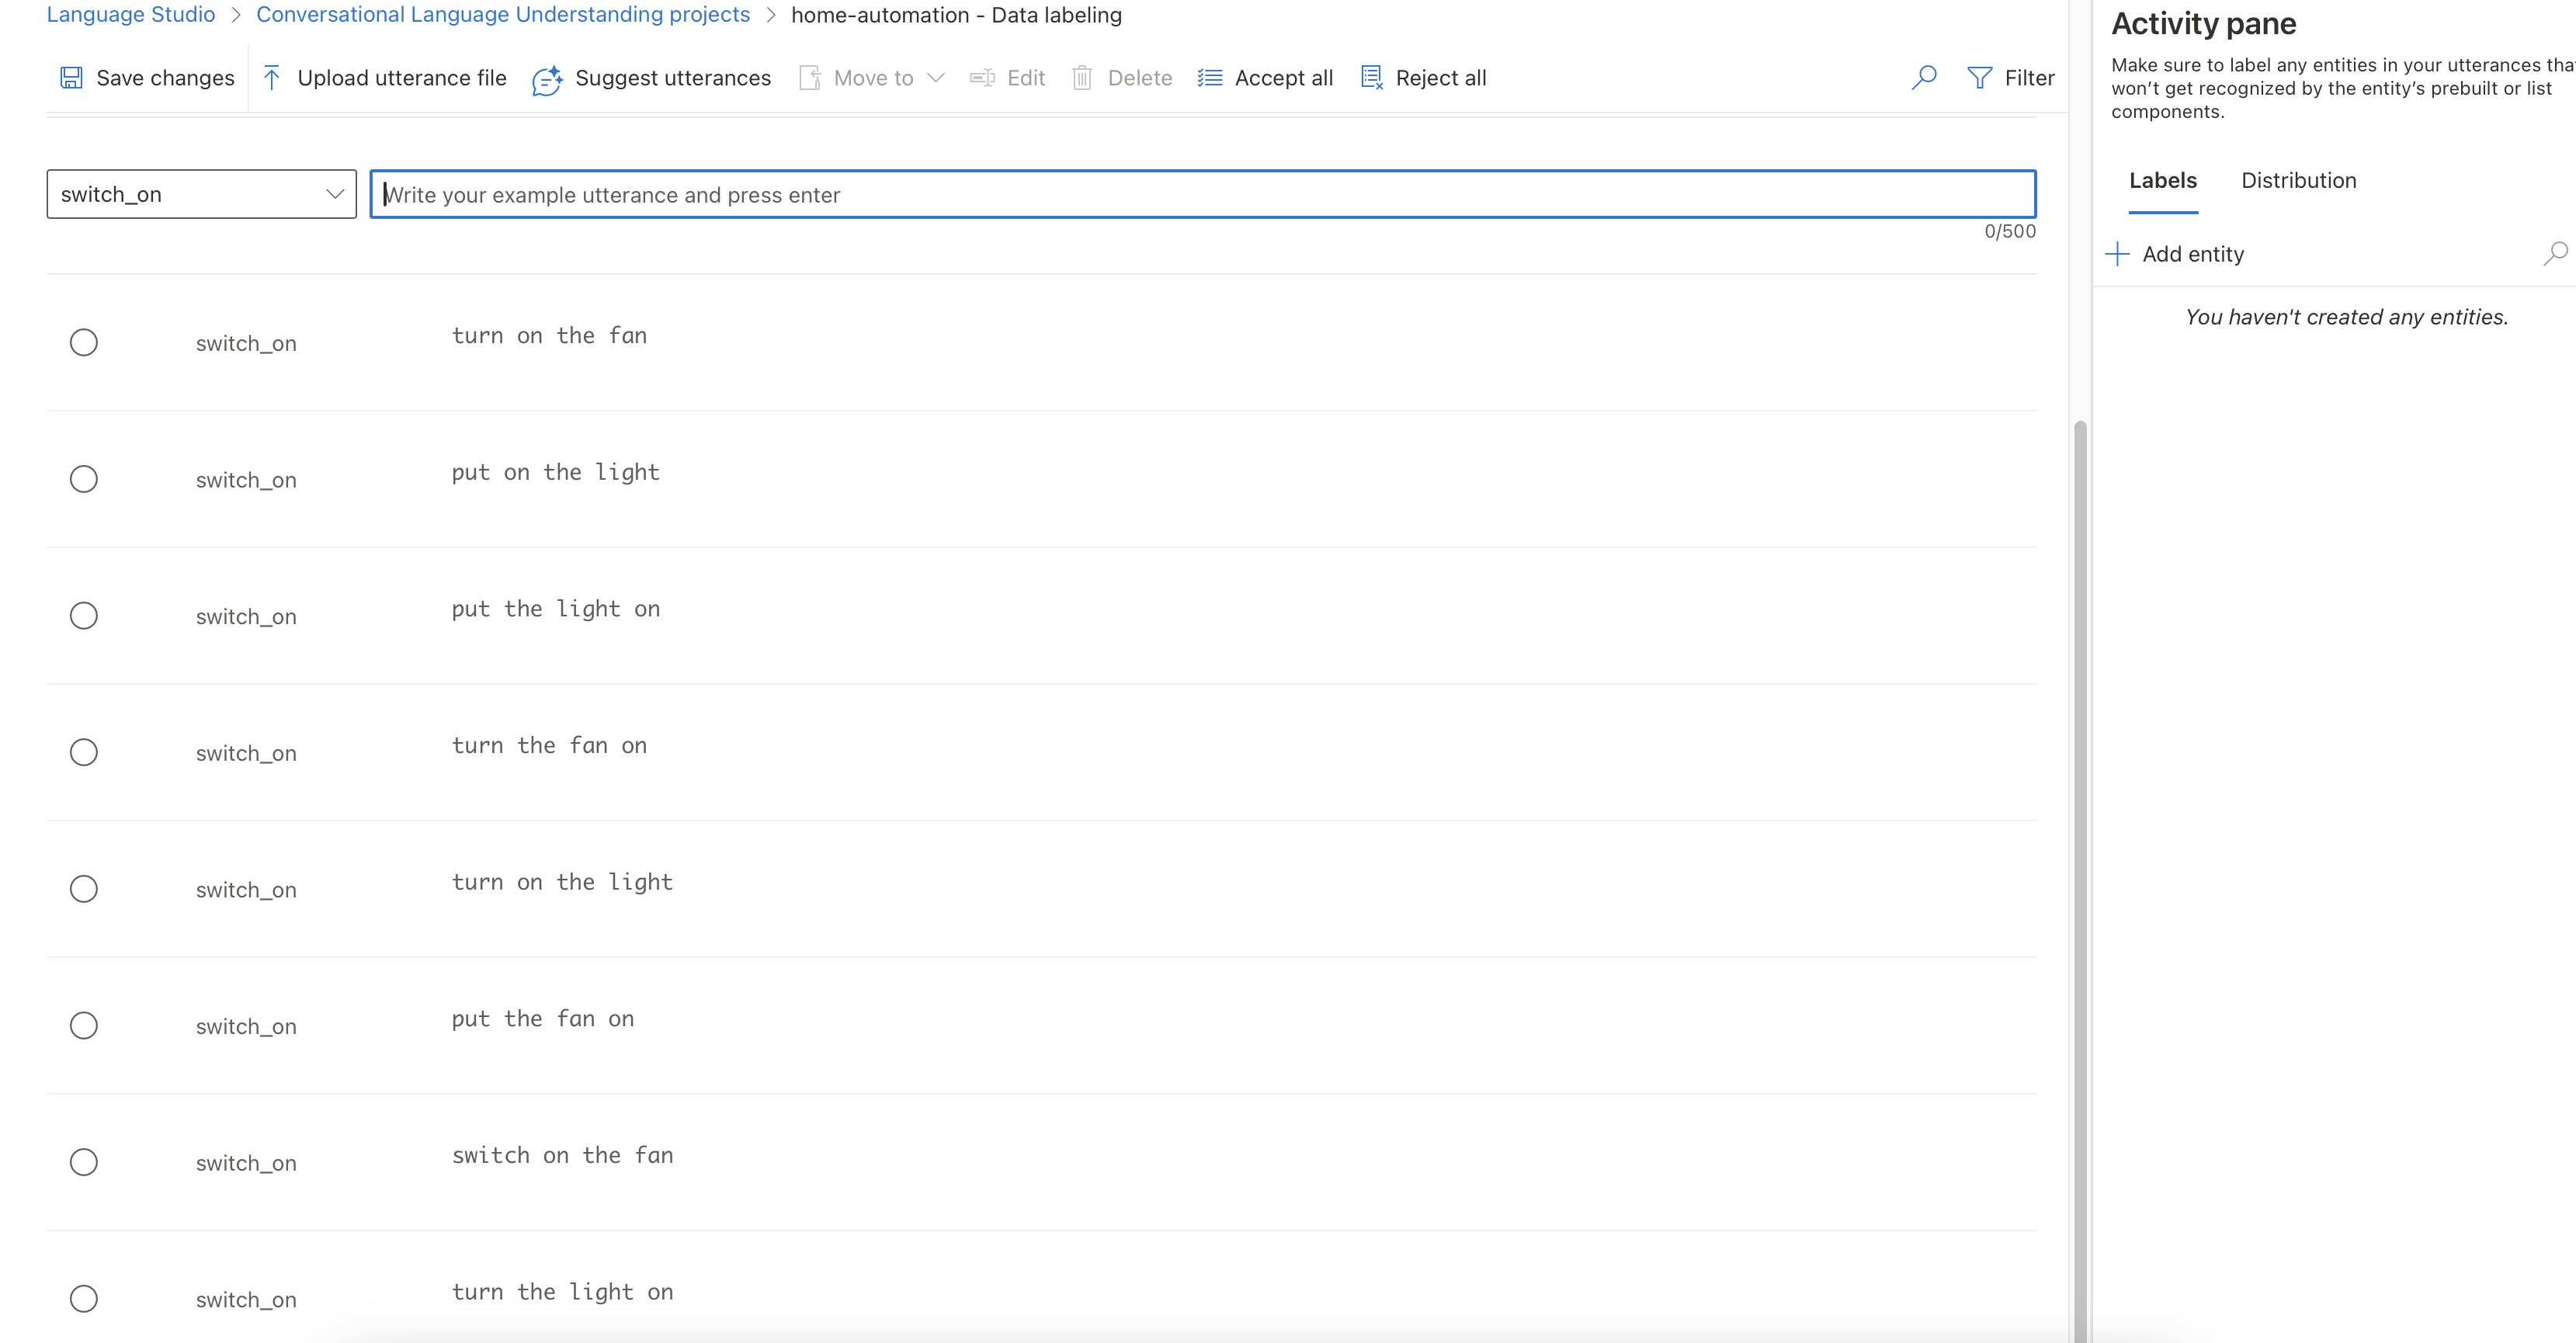This screenshot has width=2576, height=1343.
Task: Click the Upload utterance file arrow icon
Action: 271,78
